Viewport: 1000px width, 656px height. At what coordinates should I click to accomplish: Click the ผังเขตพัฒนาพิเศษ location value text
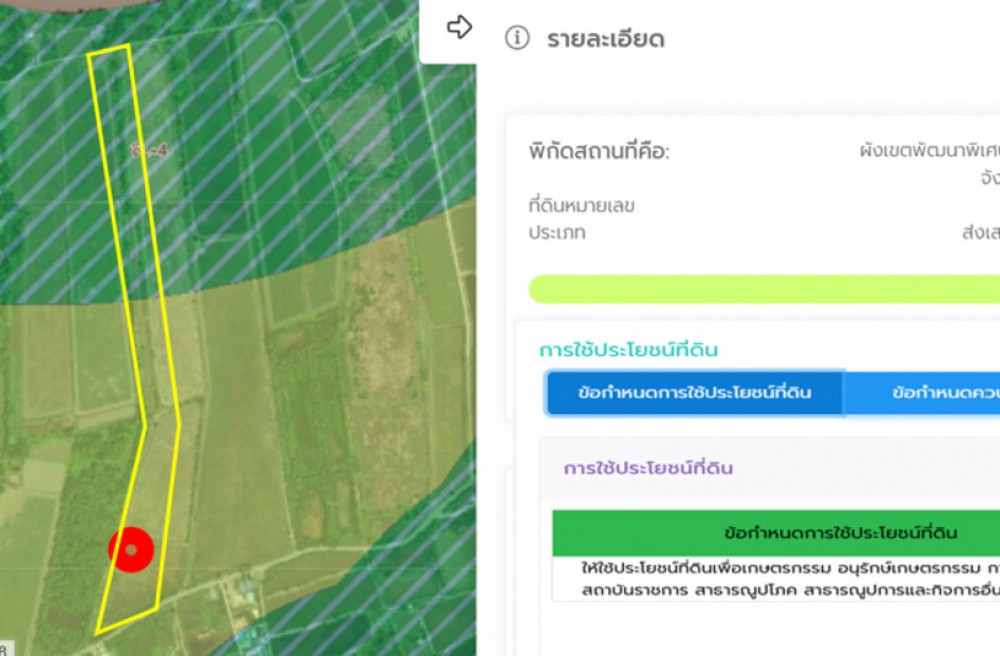(x=929, y=151)
